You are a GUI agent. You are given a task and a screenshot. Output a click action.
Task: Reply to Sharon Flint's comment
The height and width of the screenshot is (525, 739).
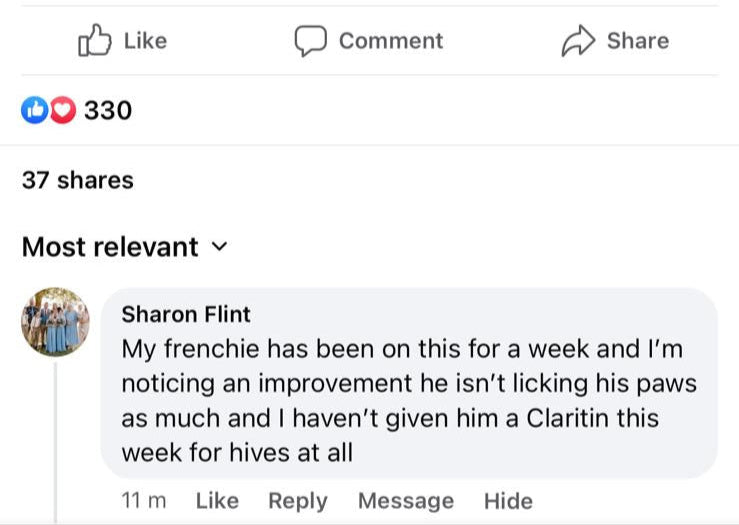click(x=297, y=501)
